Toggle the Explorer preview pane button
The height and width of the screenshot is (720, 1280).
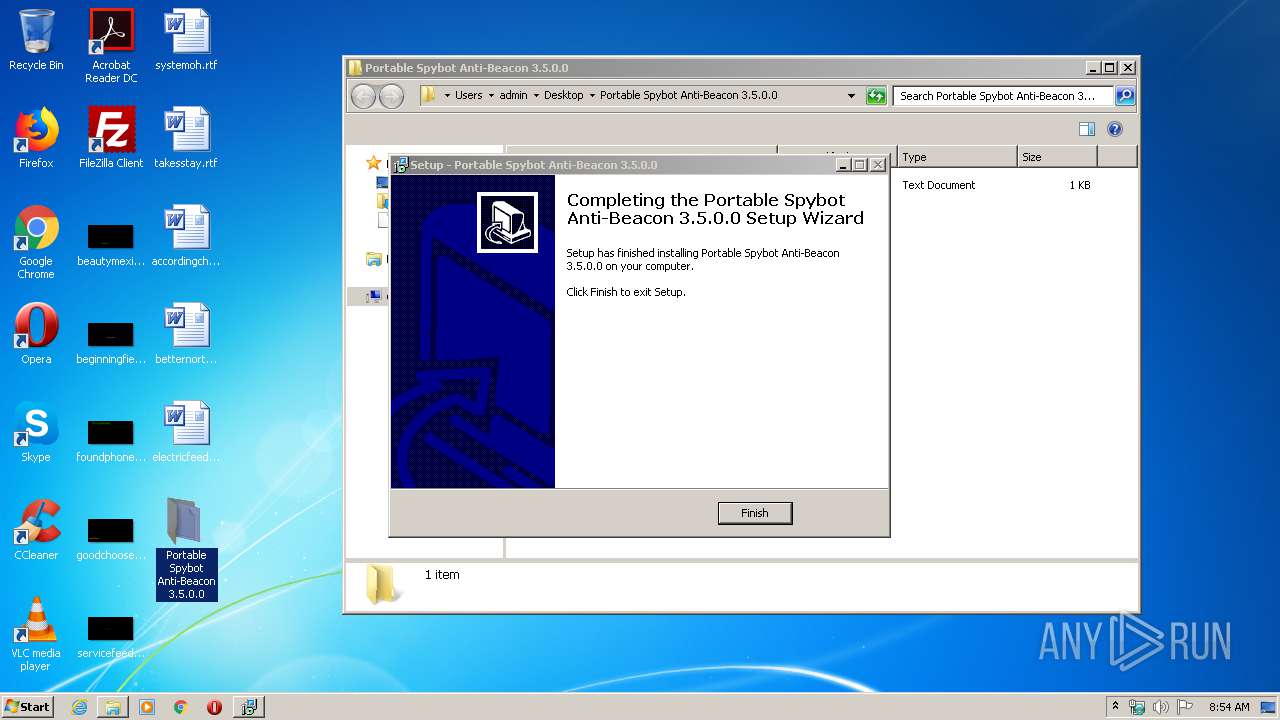pos(1087,129)
